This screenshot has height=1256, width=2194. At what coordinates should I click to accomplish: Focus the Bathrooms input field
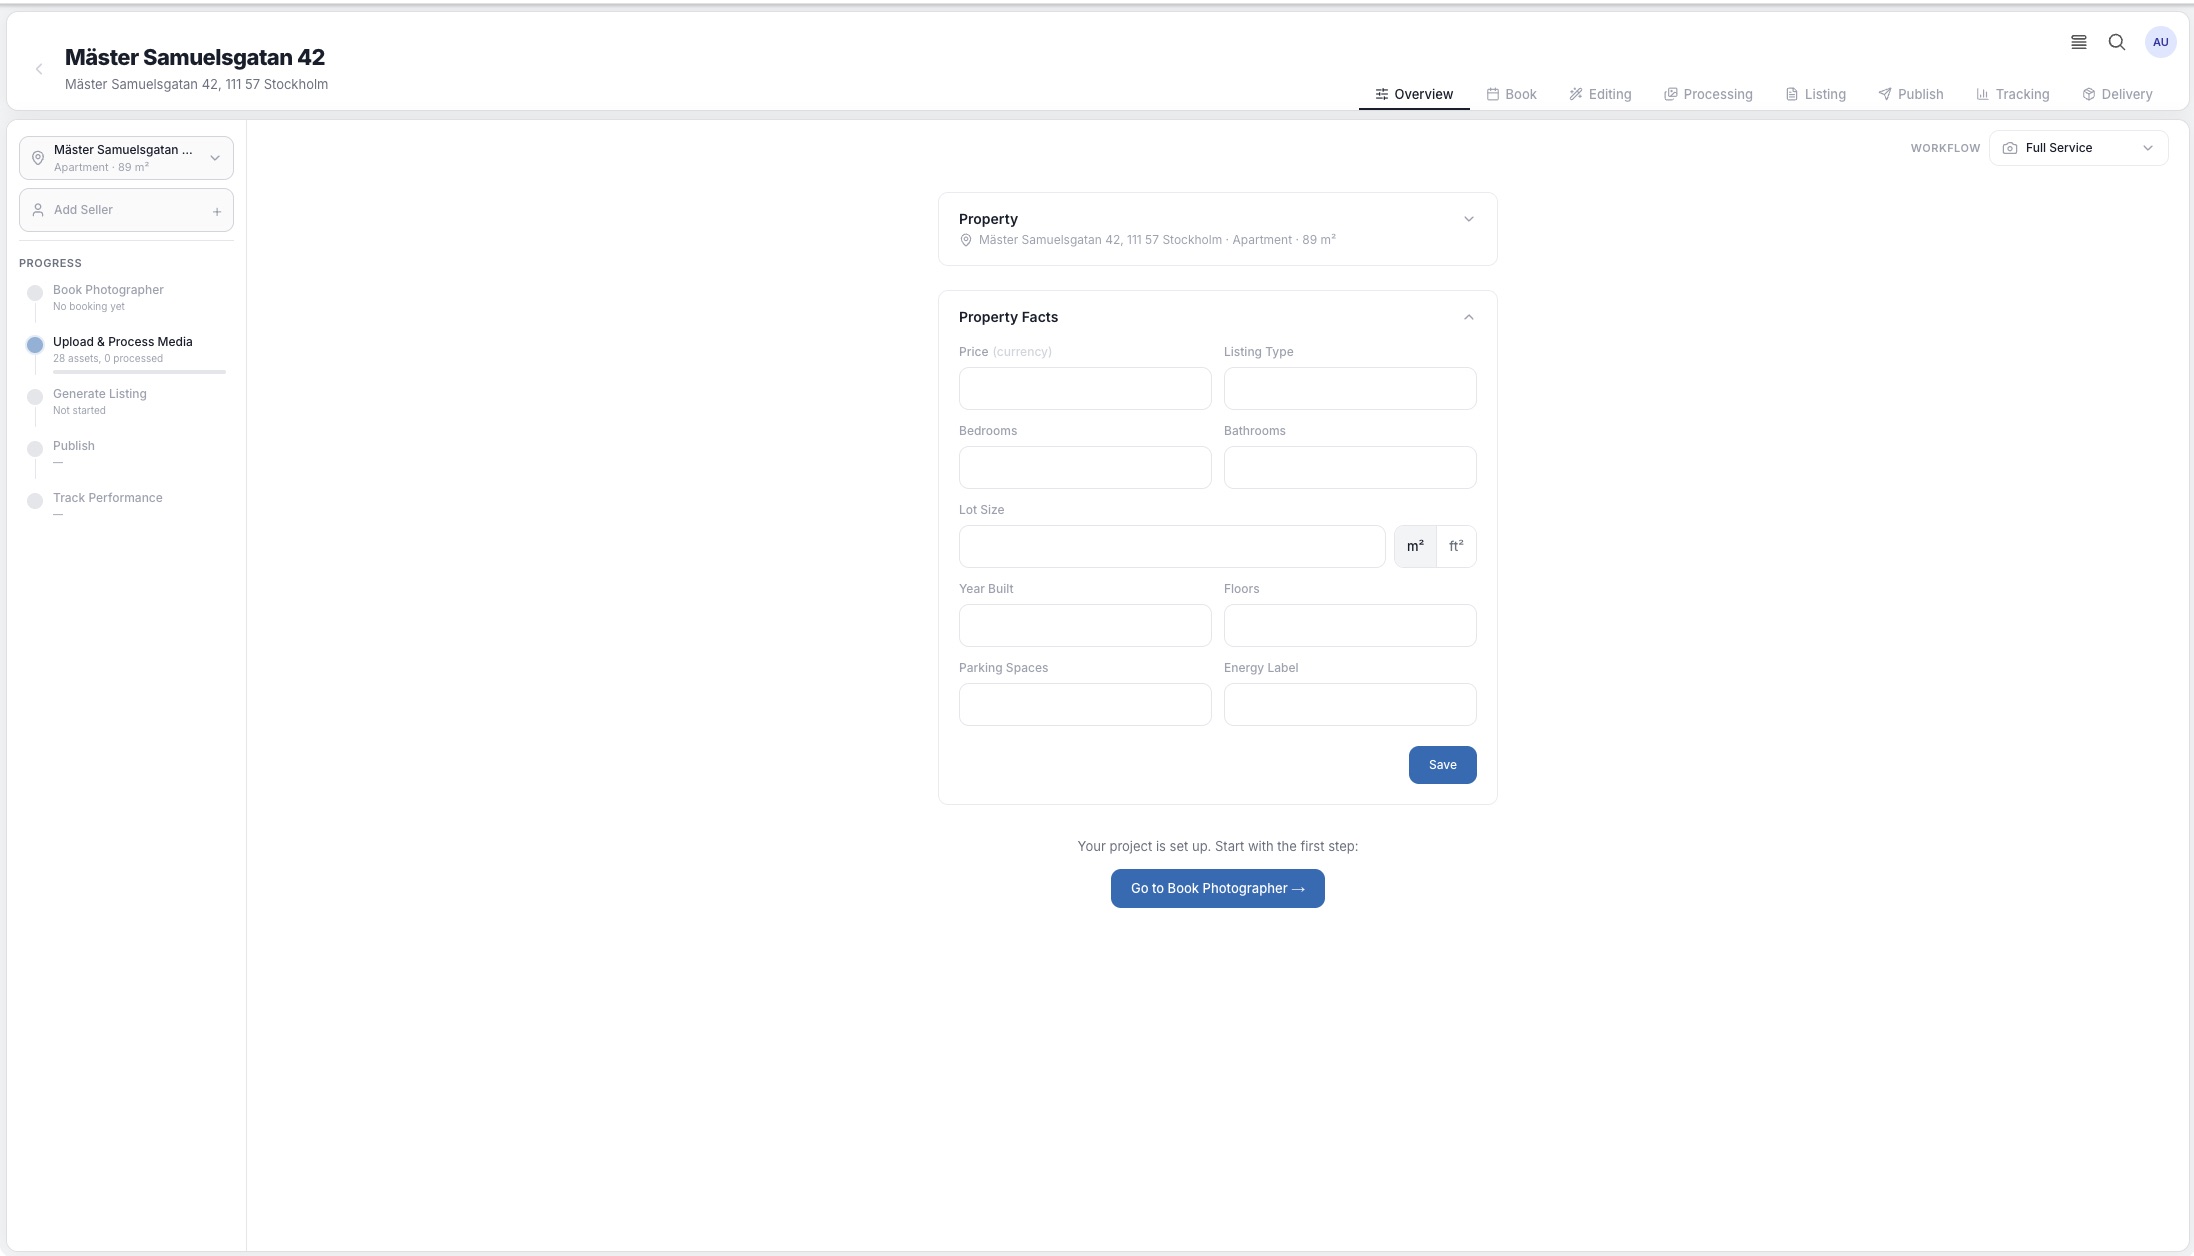[x=1350, y=467]
